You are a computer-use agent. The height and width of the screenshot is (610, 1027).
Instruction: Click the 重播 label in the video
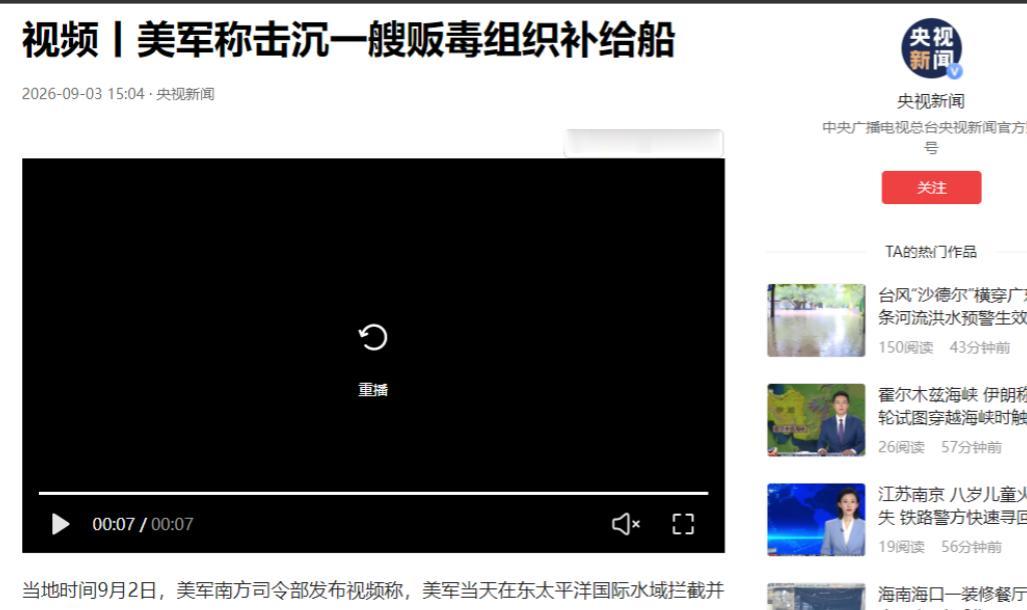[373, 390]
